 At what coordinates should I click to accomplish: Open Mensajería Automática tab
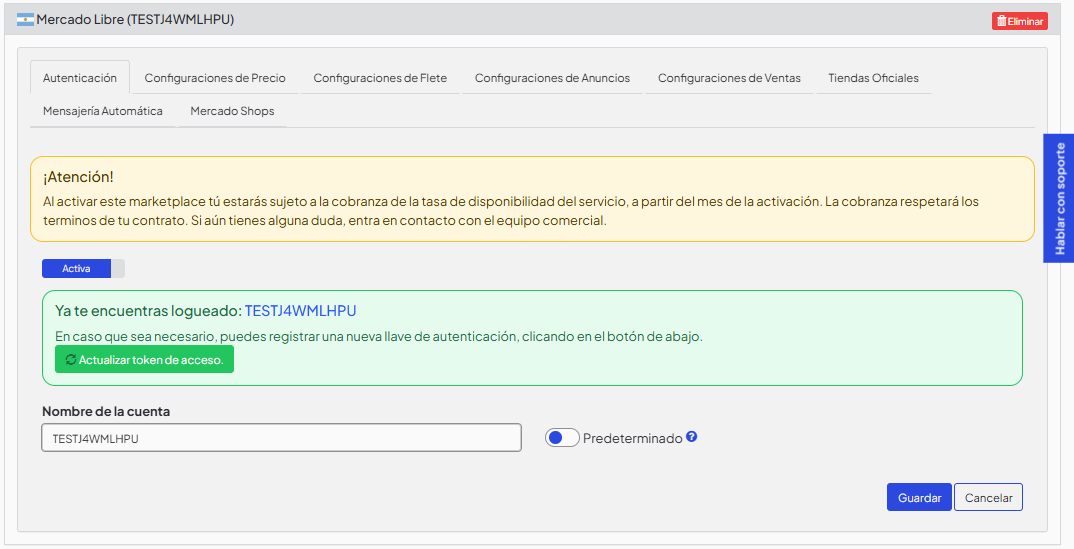(103, 111)
